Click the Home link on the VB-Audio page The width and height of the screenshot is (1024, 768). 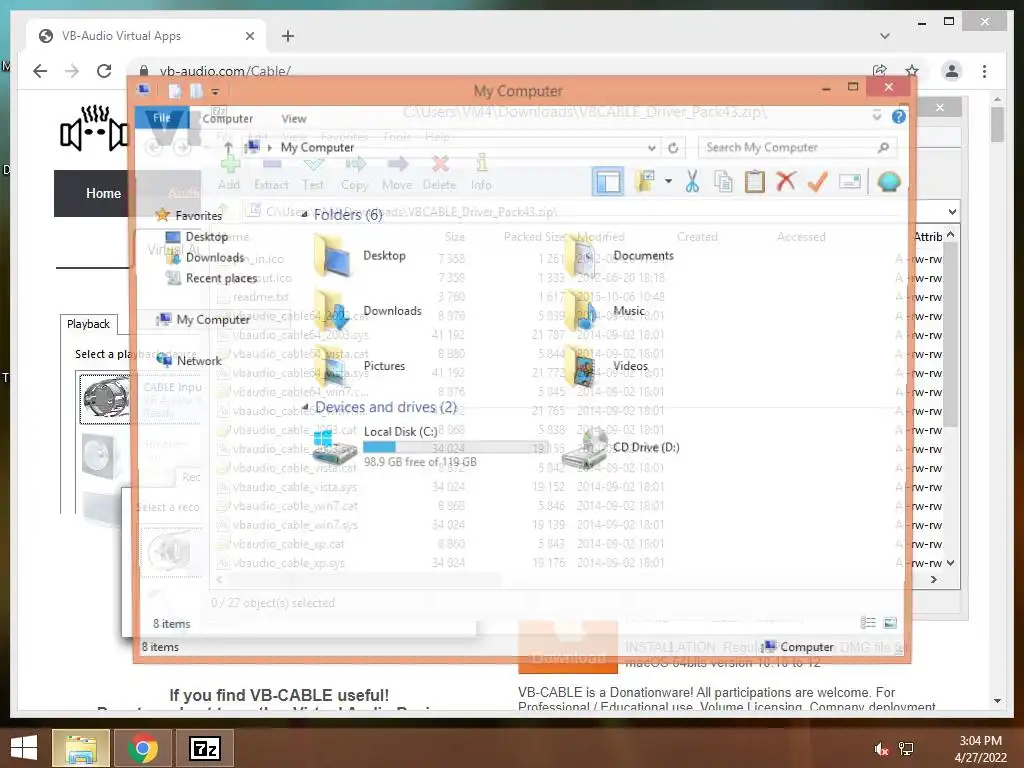coord(103,193)
